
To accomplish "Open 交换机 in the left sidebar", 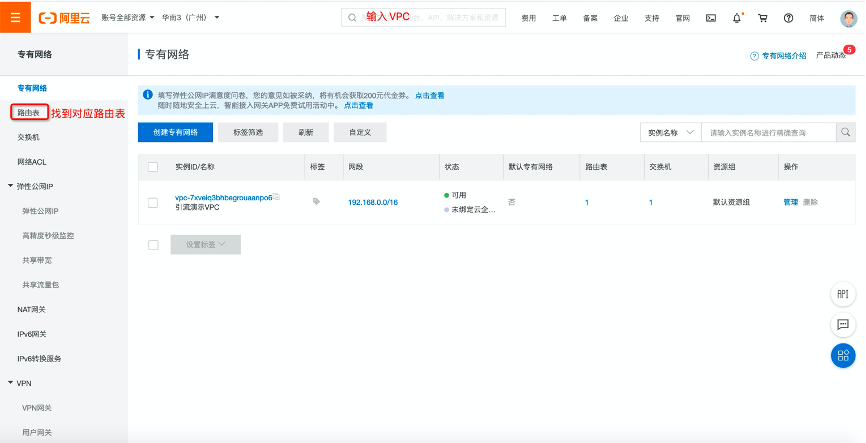I will 29,137.
